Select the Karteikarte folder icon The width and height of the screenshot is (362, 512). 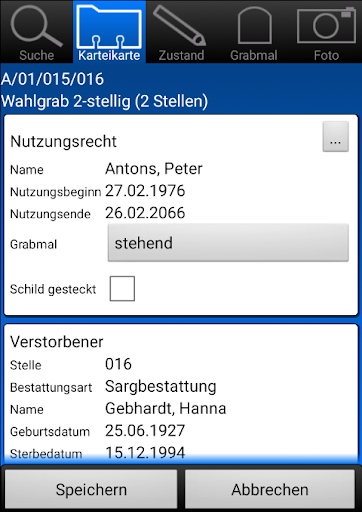click(x=109, y=27)
